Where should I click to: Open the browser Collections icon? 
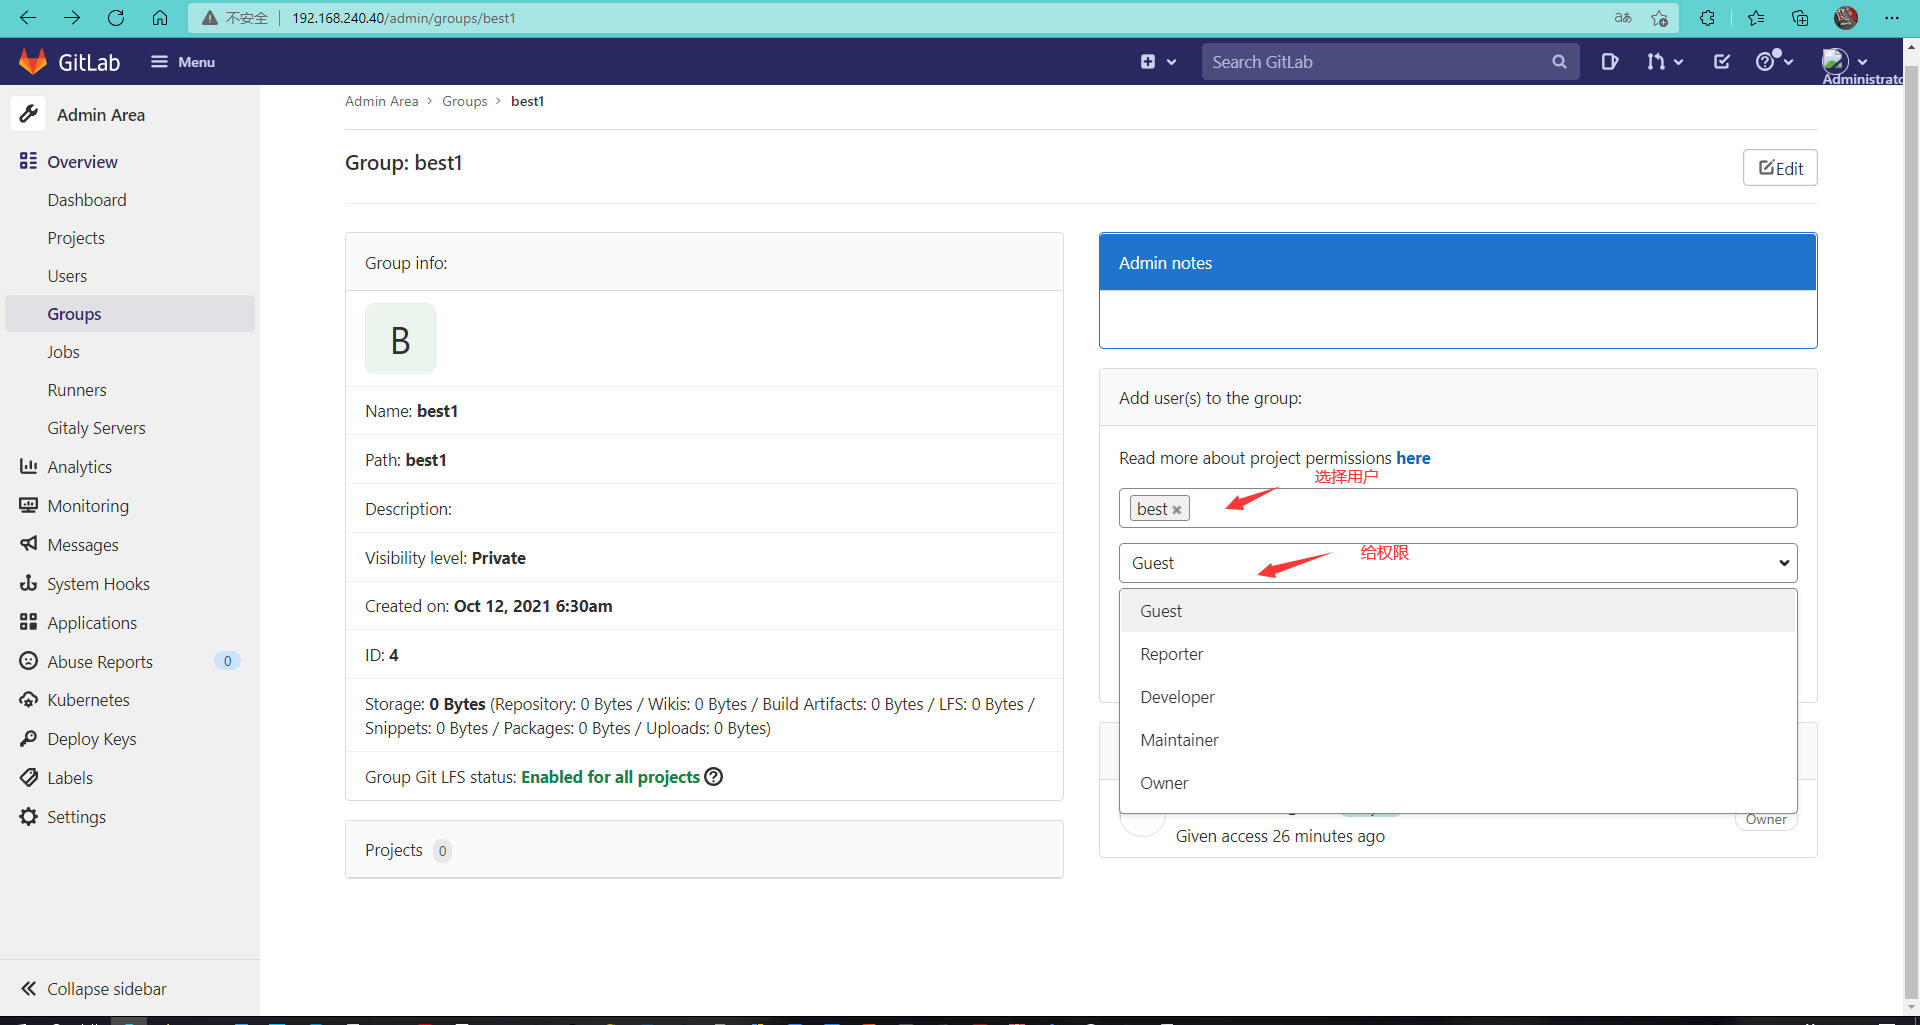pos(1799,18)
